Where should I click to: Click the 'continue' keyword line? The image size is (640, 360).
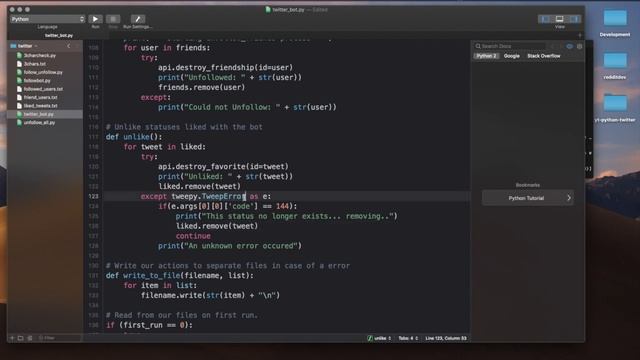coord(193,236)
